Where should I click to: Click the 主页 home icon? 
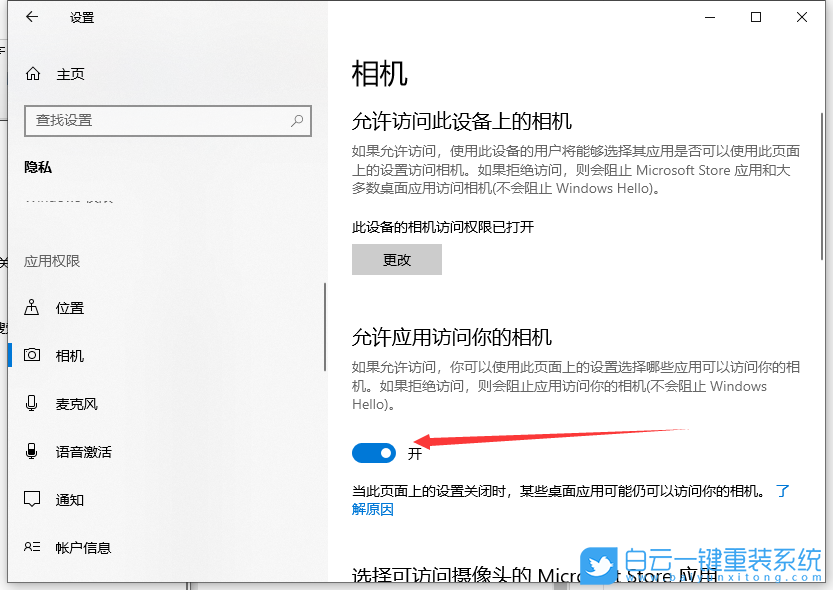[31, 73]
